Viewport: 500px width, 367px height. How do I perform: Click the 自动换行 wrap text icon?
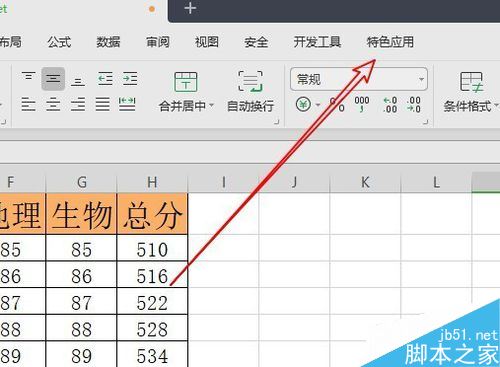(250, 81)
